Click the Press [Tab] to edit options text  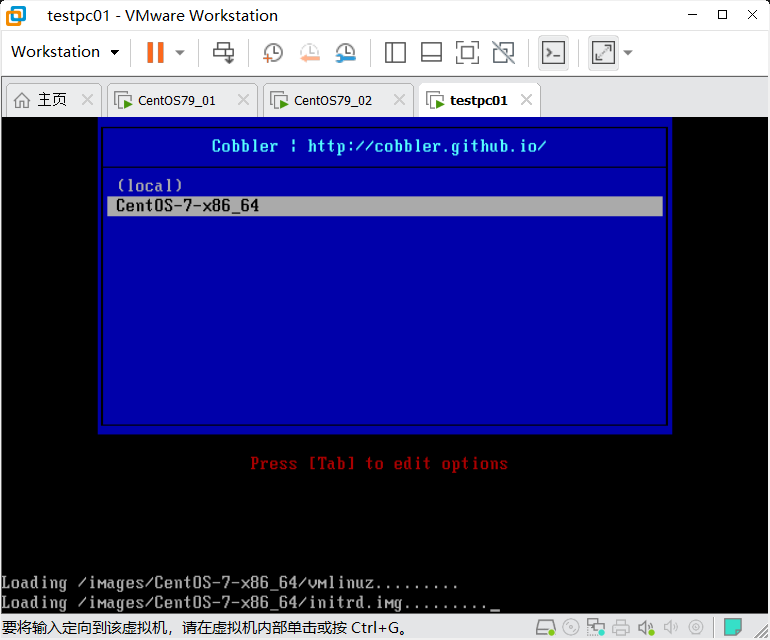[379, 463]
